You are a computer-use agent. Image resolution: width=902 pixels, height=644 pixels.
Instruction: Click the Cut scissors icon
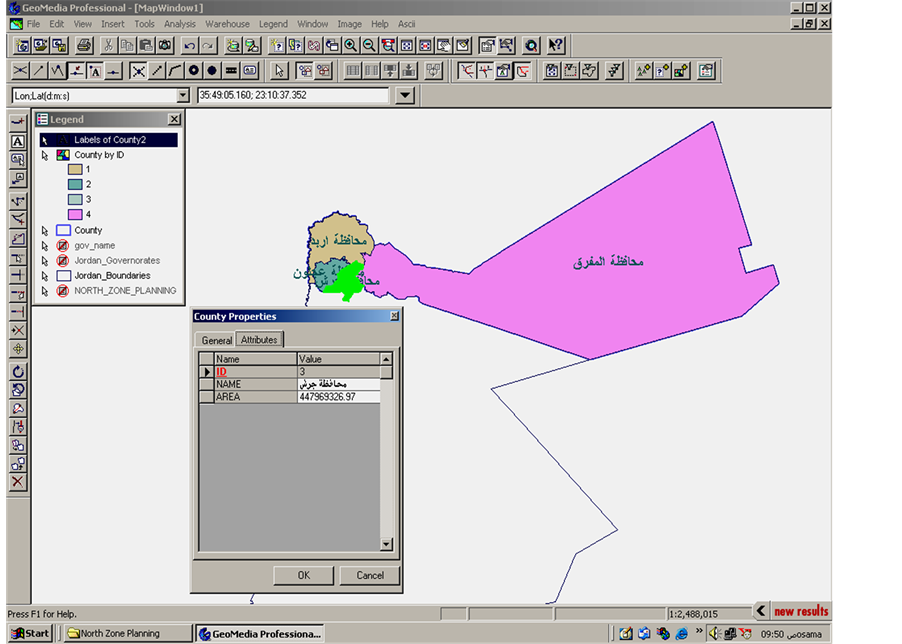pyautogui.click(x=108, y=45)
